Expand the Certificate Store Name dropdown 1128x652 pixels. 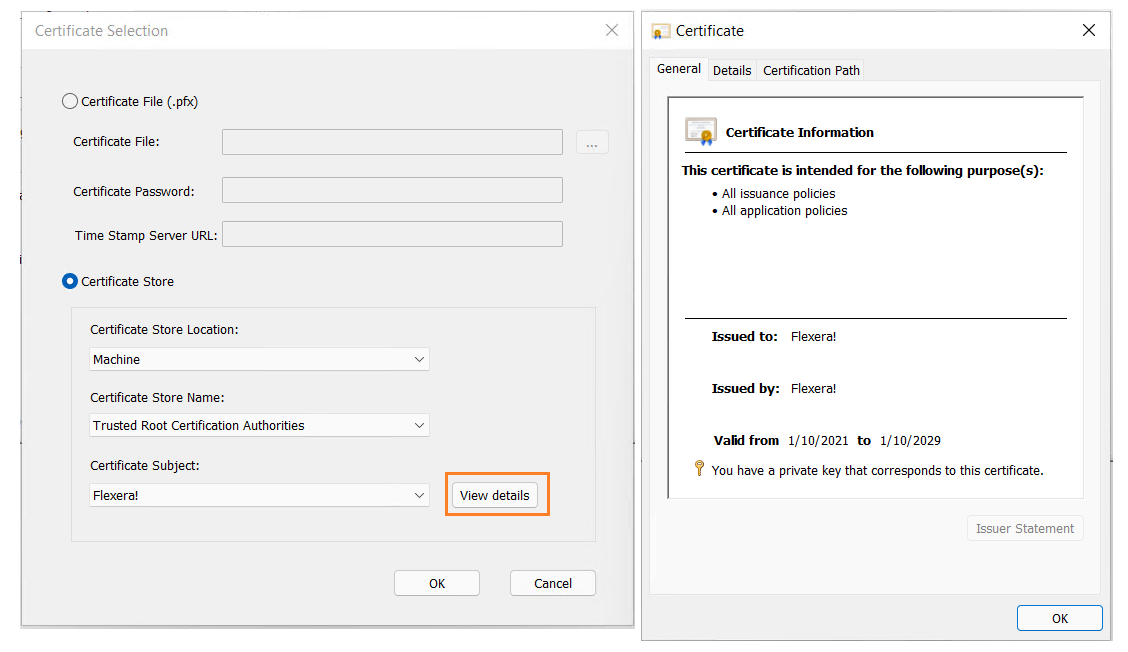click(259, 425)
